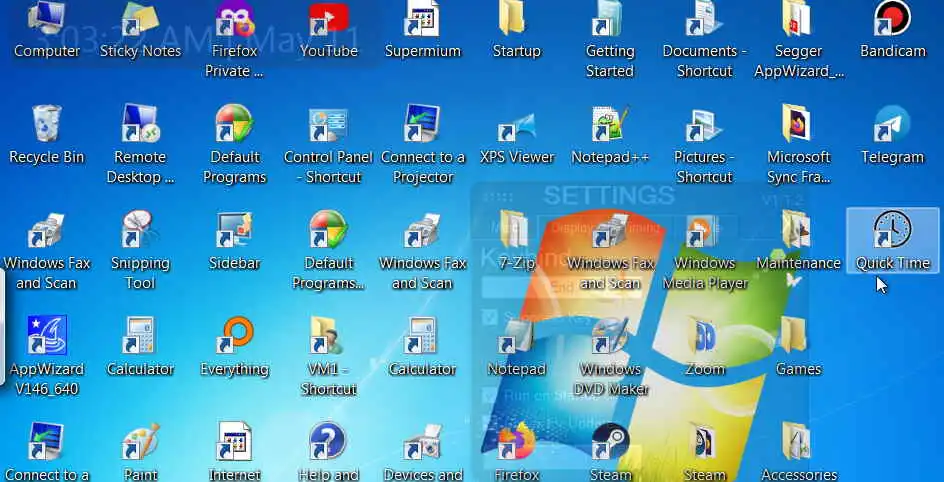This screenshot has width=944, height=482.
Task: Select the Firefox Private browsing shortcut
Action: pyautogui.click(x=234, y=20)
